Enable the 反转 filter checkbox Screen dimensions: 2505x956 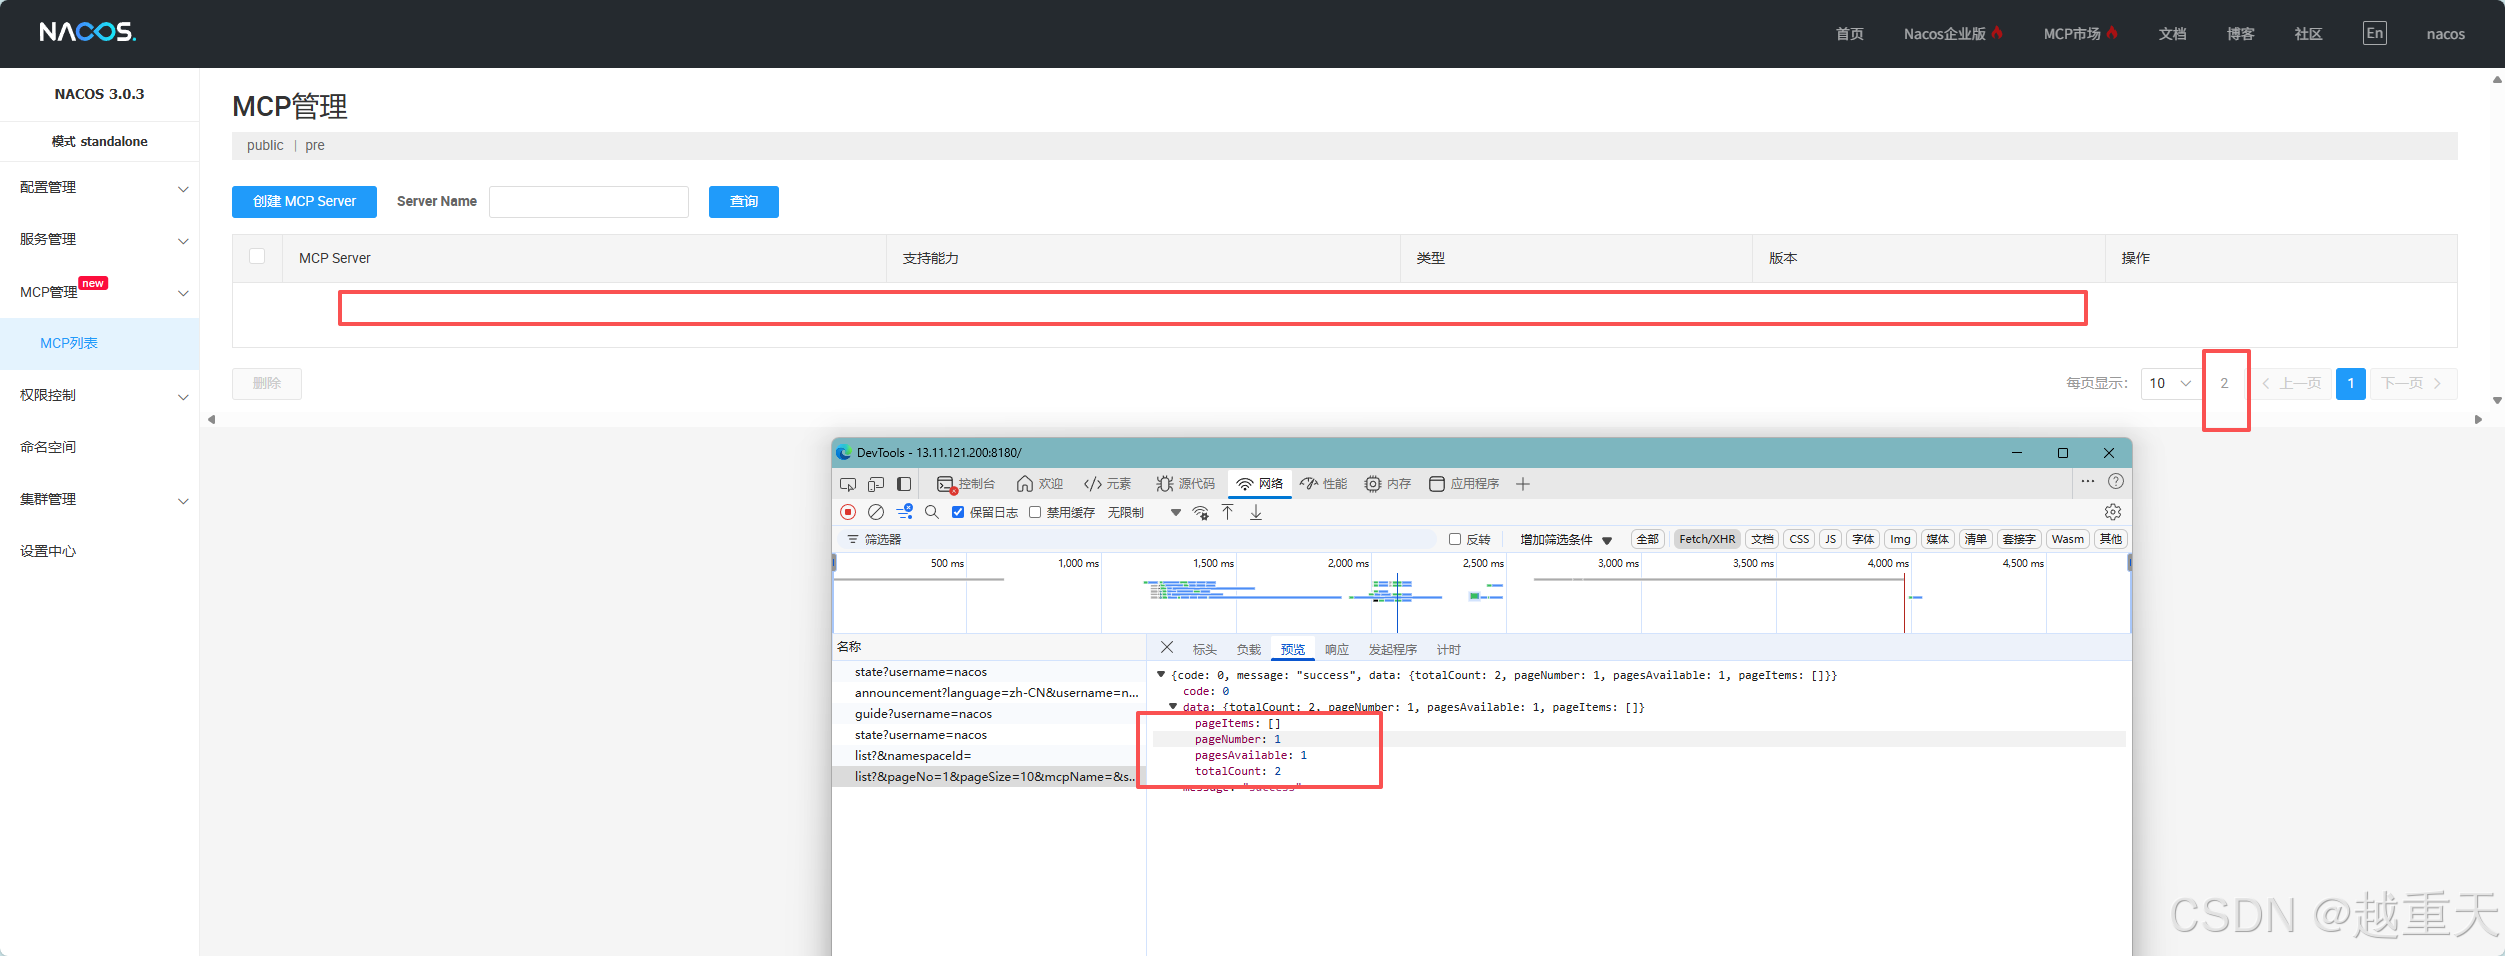tap(1455, 539)
